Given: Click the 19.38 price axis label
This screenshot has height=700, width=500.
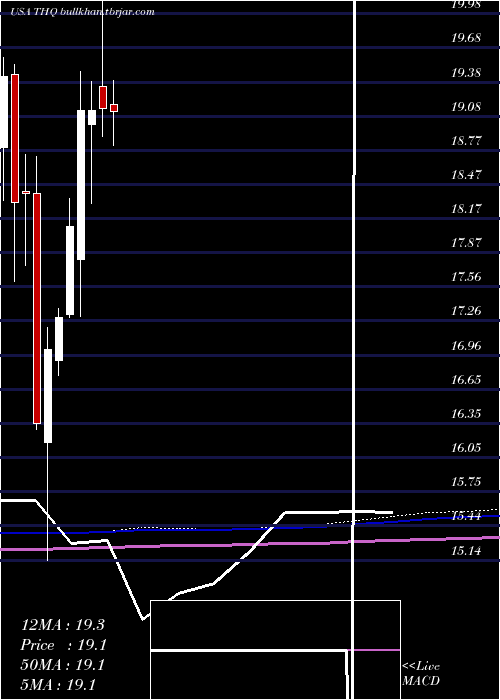Looking at the screenshot, I should pos(466,72).
